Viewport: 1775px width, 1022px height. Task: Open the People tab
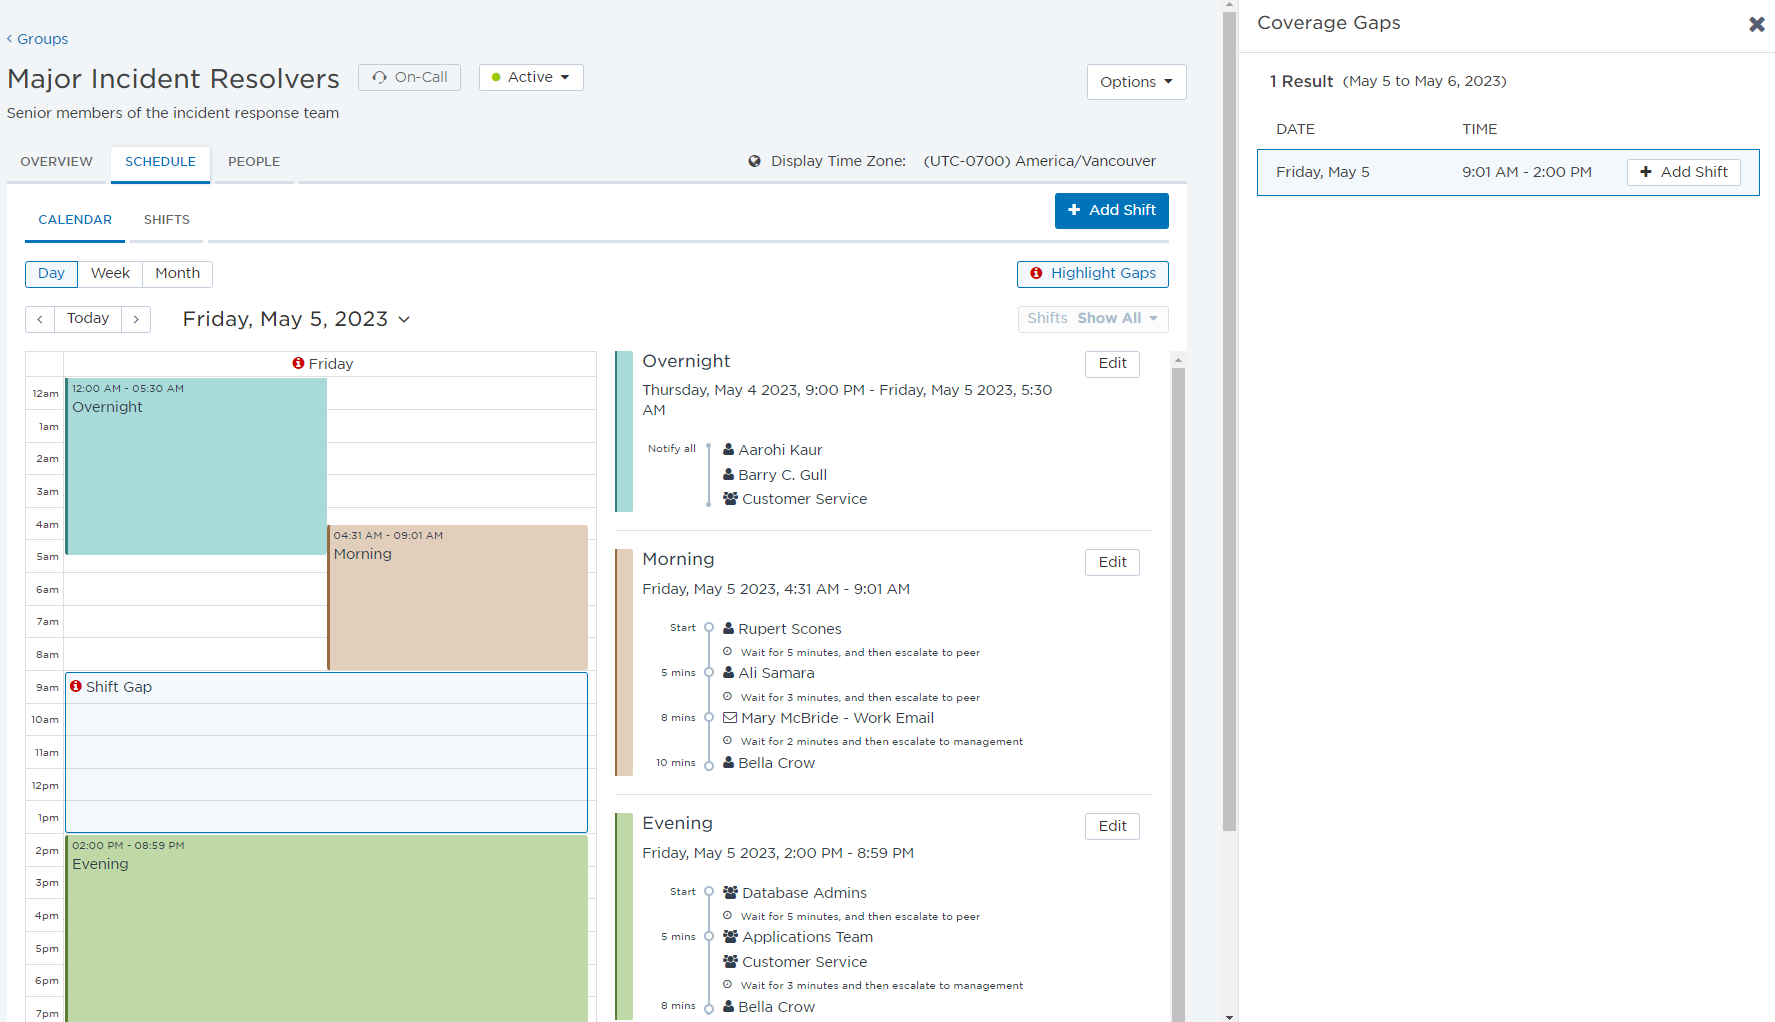[x=254, y=162]
